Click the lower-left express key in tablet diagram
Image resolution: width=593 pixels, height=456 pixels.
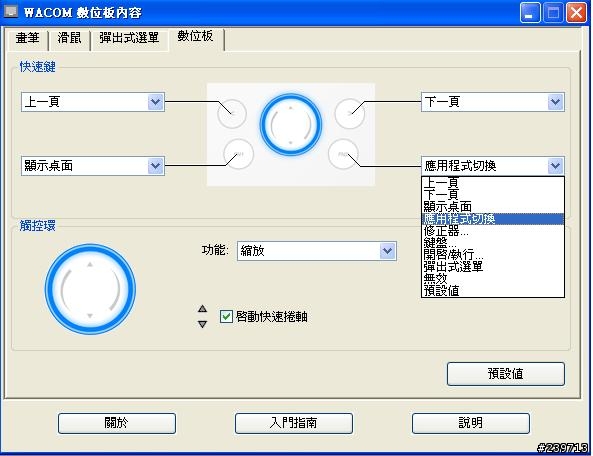(x=238, y=154)
